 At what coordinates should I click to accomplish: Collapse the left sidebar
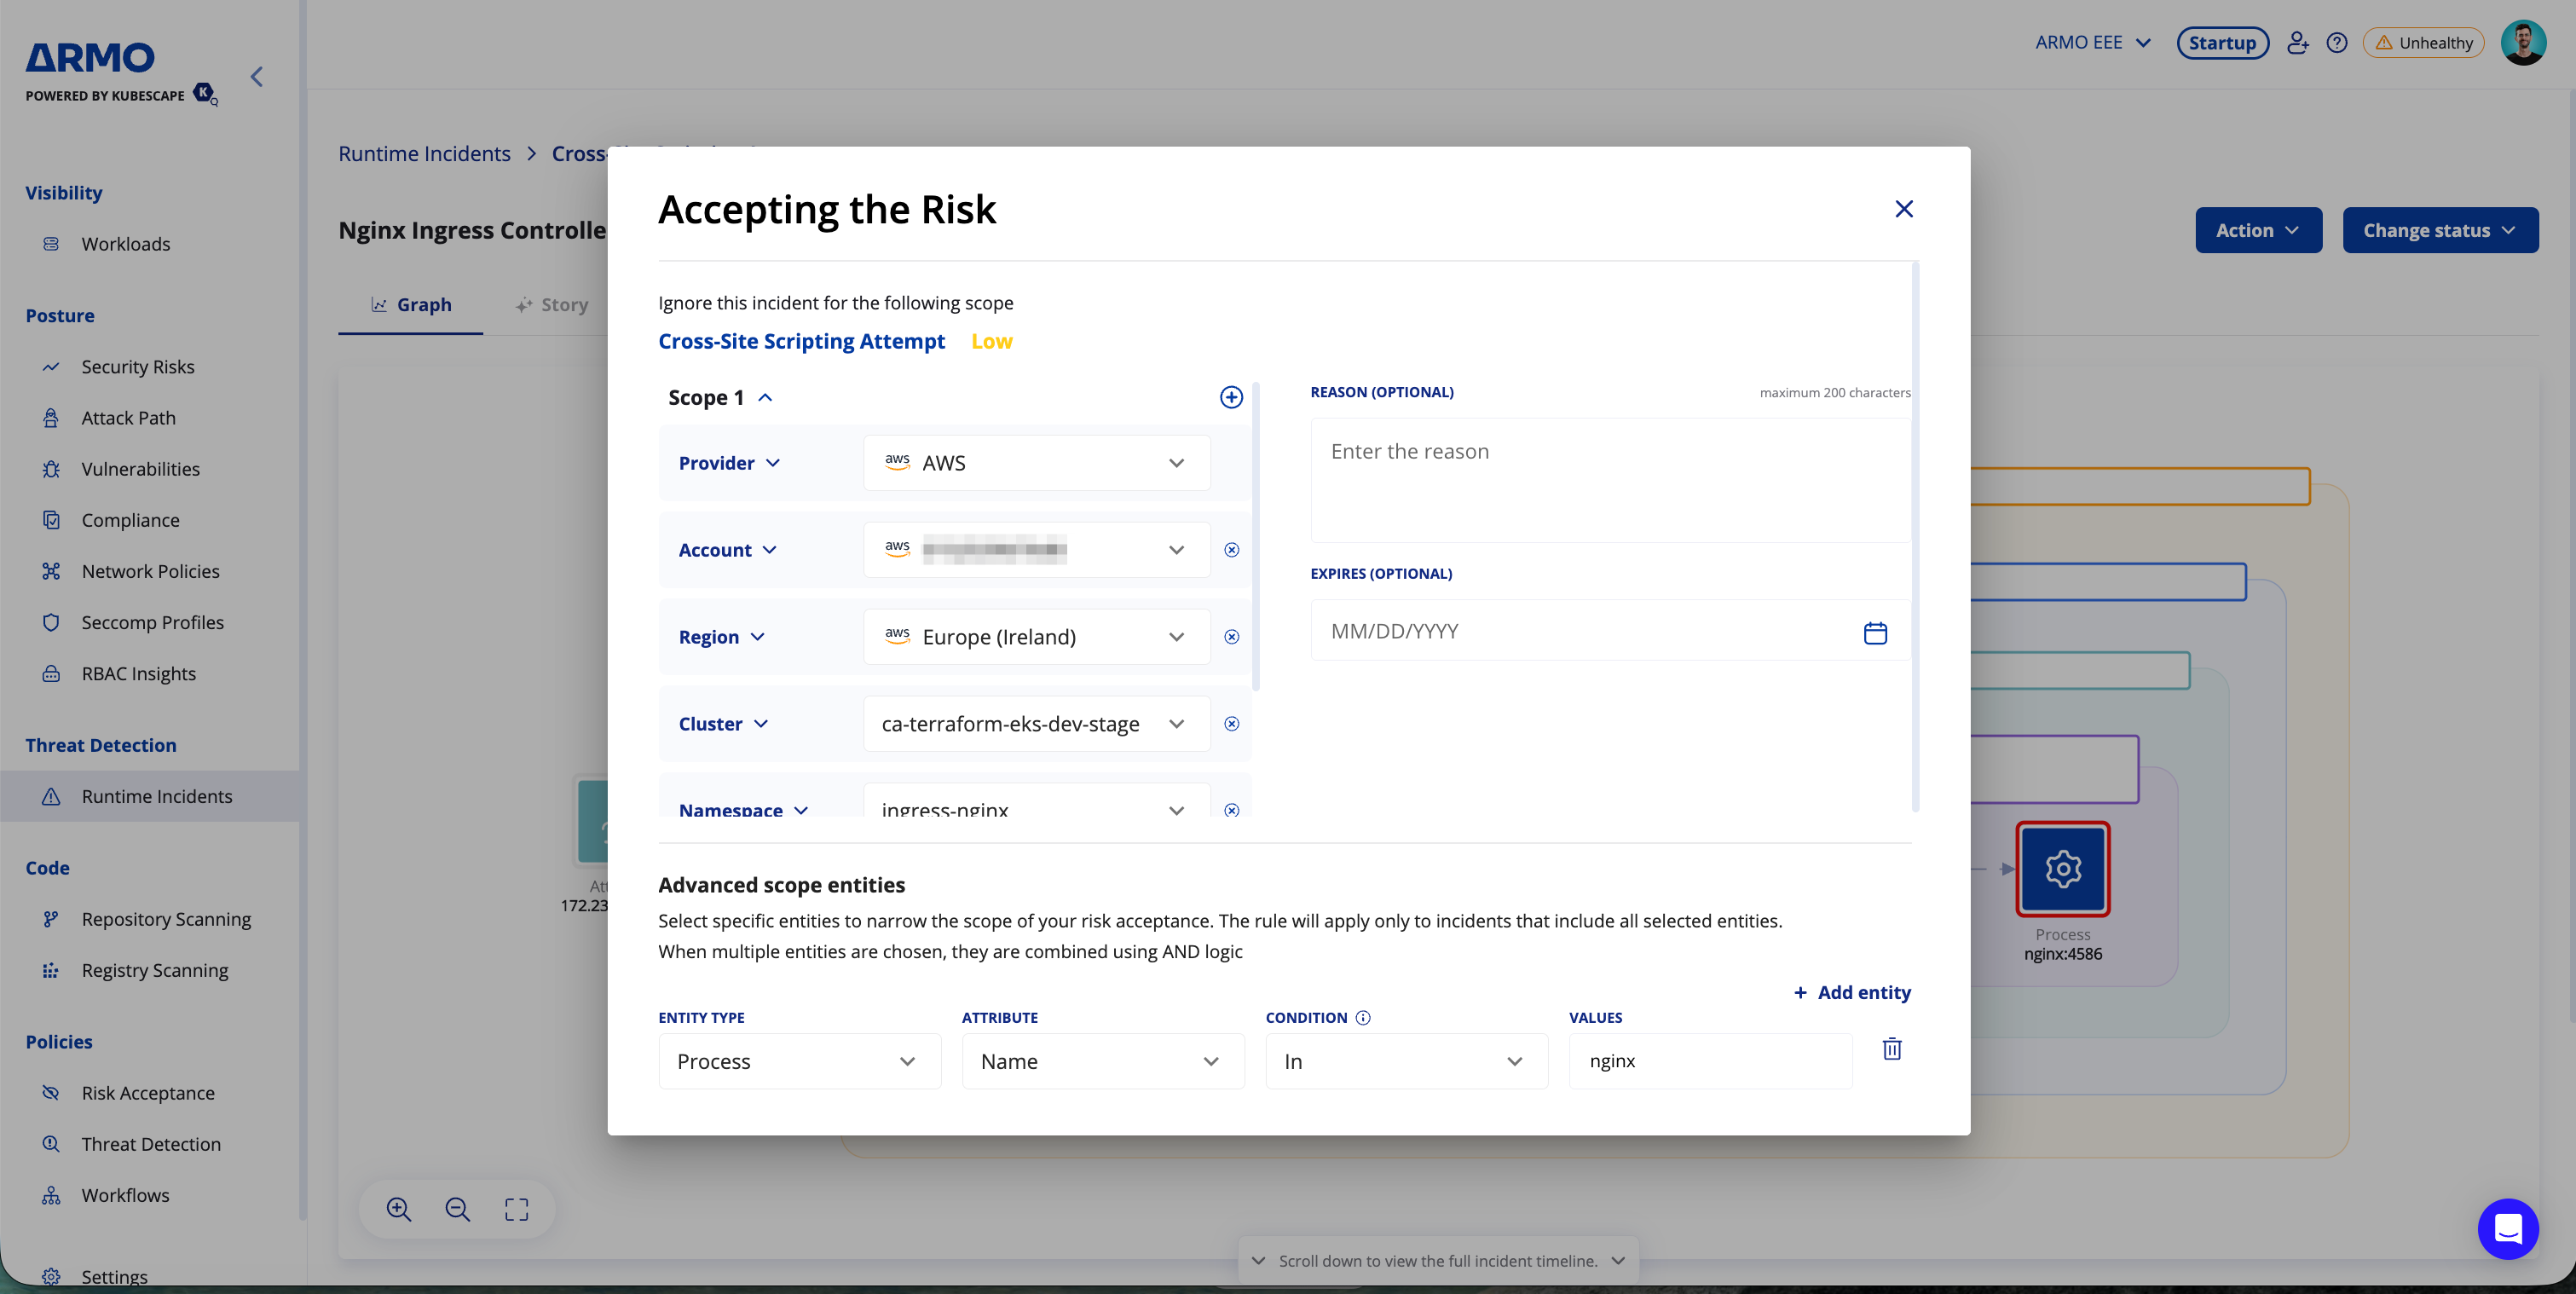257,77
